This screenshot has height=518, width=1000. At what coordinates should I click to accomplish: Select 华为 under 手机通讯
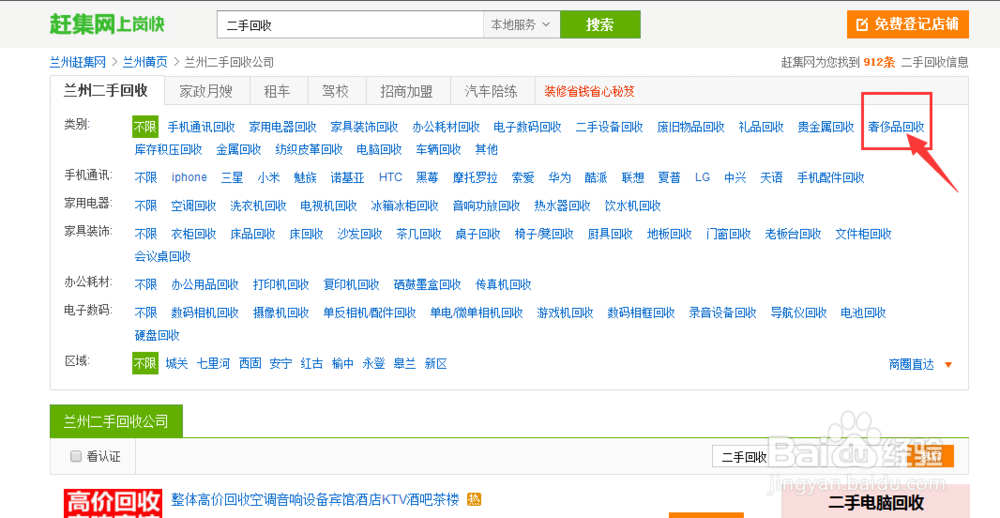coord(560,177)
